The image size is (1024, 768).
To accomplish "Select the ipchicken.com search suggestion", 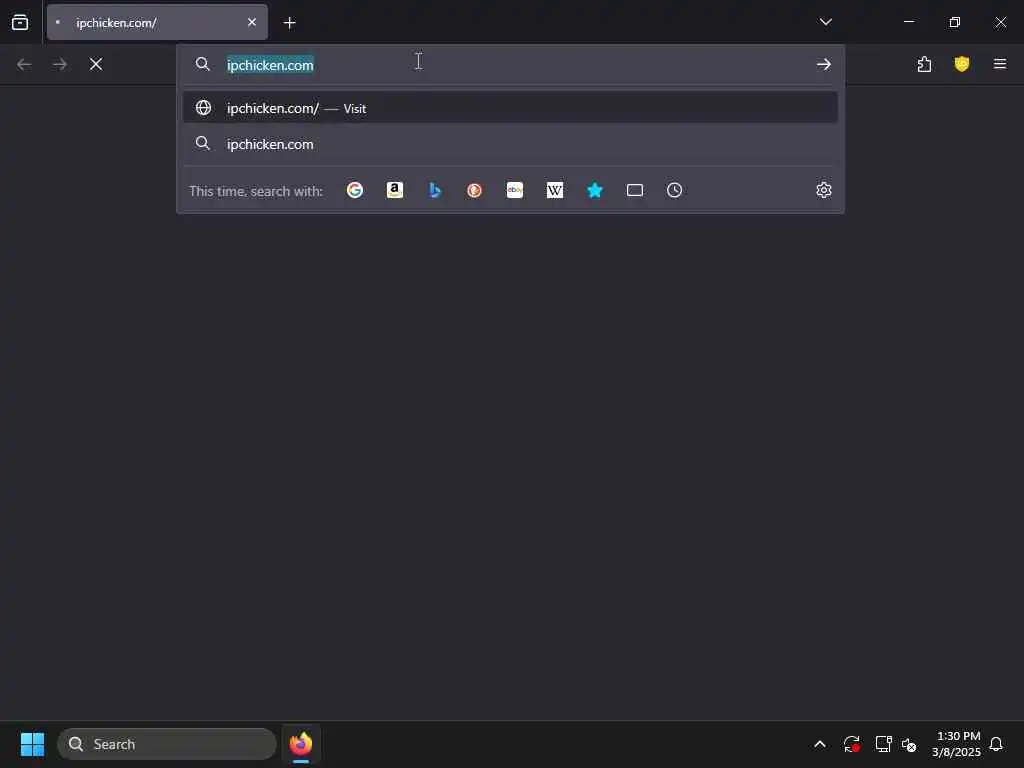I will tap(510, 144).
